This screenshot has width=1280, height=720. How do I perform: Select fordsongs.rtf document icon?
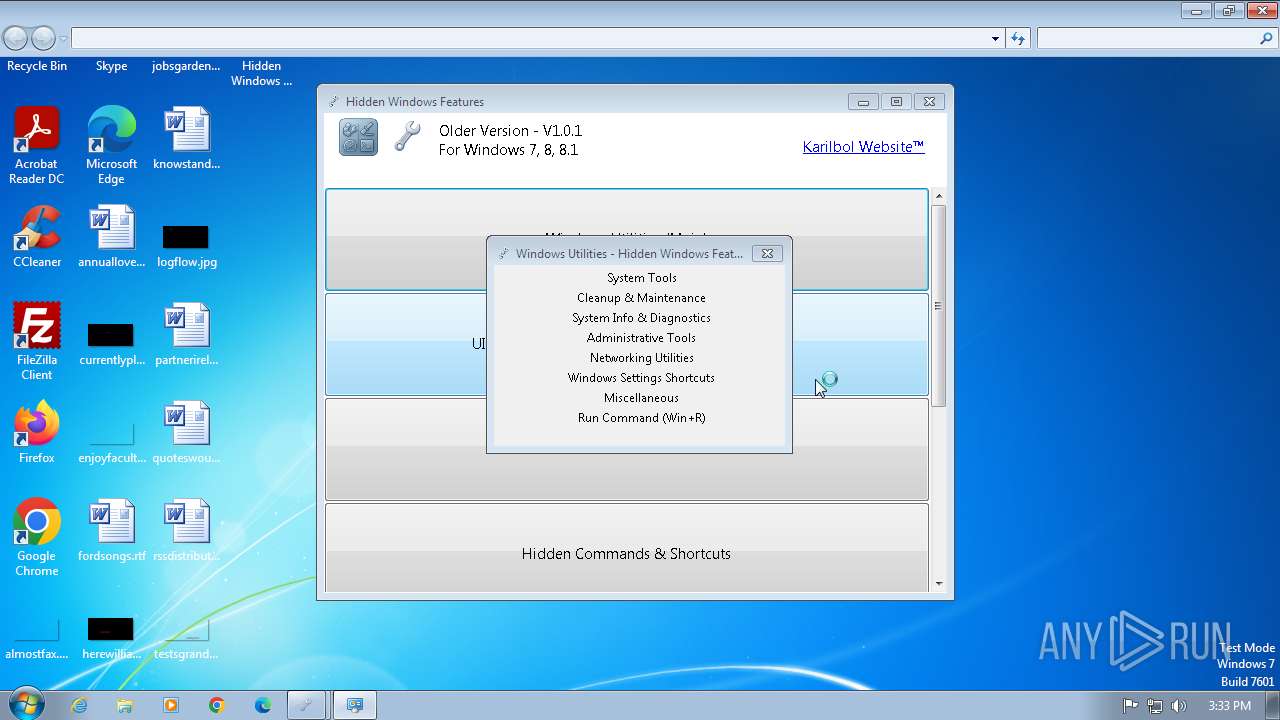tap(111, 531)
